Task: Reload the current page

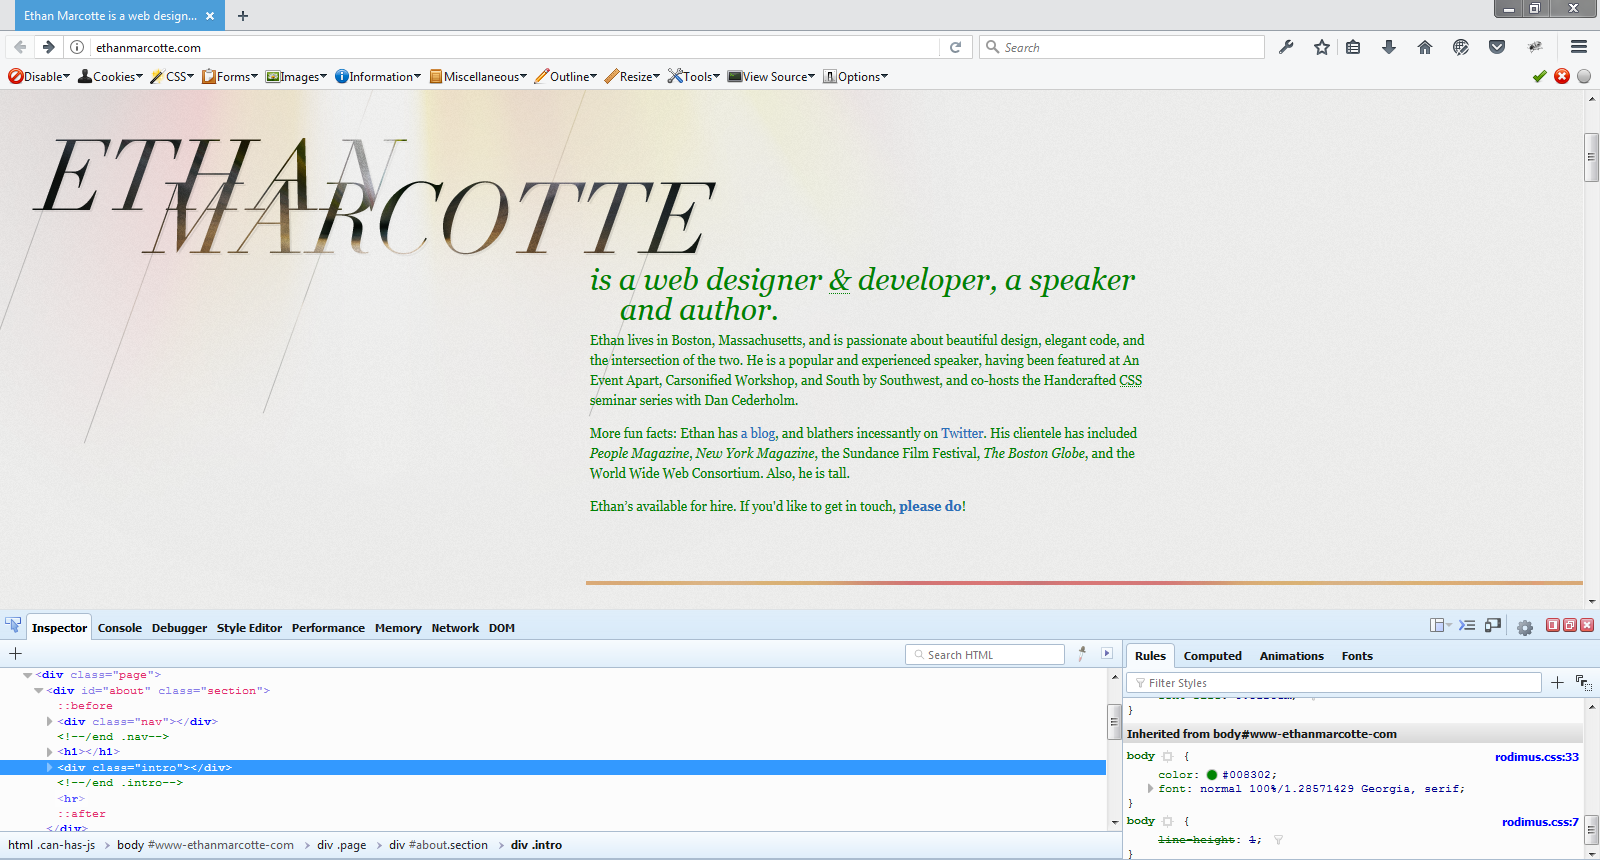Action: coord(955,47)
